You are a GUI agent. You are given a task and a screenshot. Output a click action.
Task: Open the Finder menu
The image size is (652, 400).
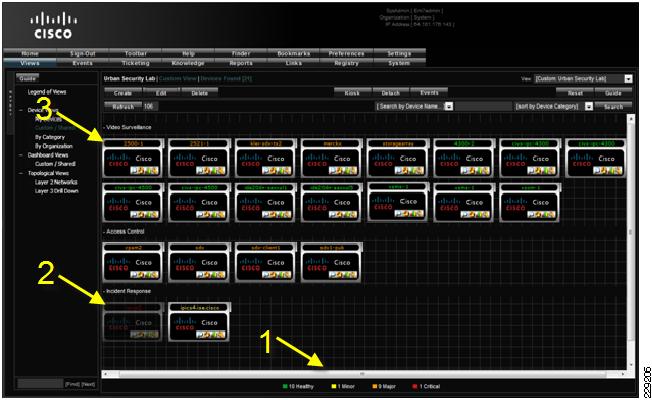point(241,53)
